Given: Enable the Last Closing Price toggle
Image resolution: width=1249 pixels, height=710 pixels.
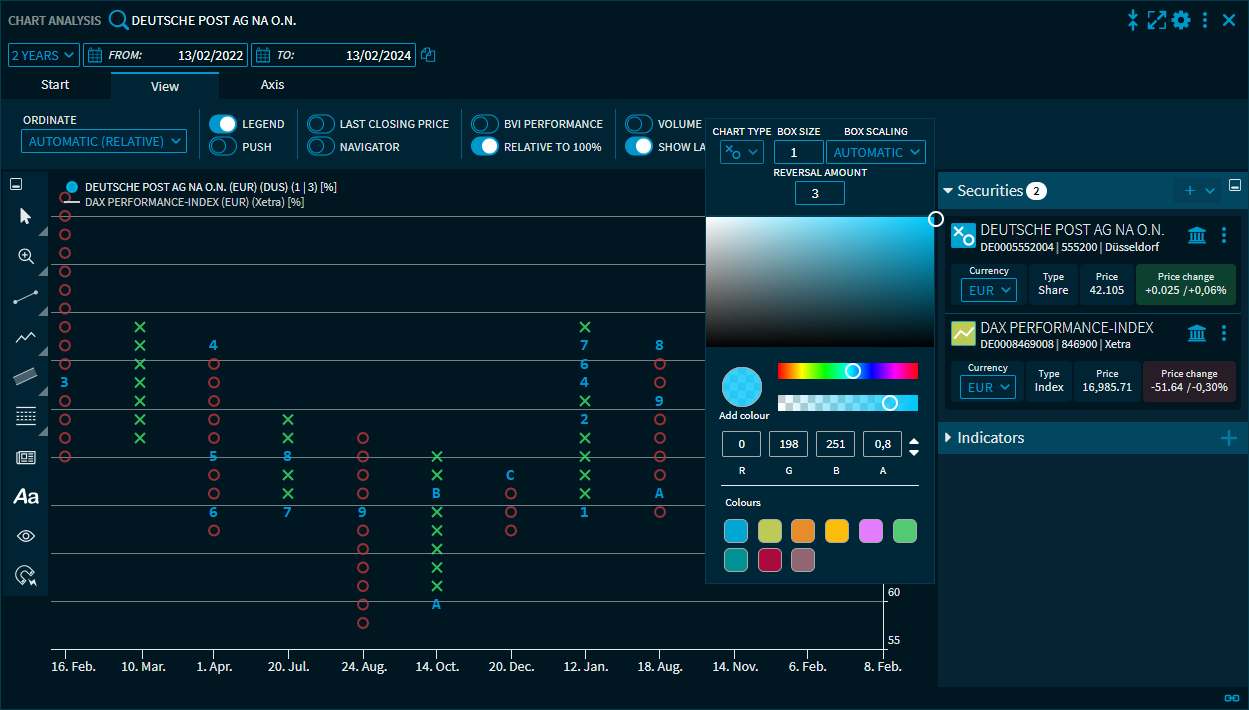Looking at the screenshot, I should pyautogui.click(x=321, y=124).
